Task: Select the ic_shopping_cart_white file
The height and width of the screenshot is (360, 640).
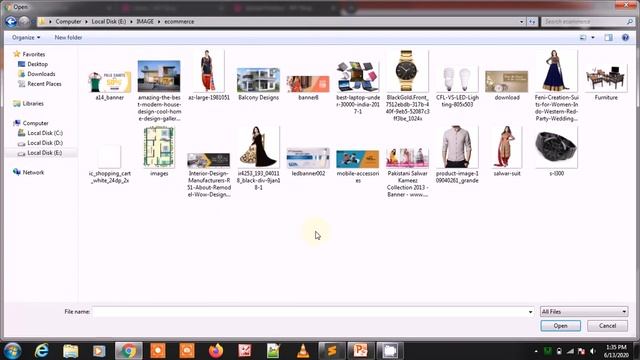Action: point(109,164)
